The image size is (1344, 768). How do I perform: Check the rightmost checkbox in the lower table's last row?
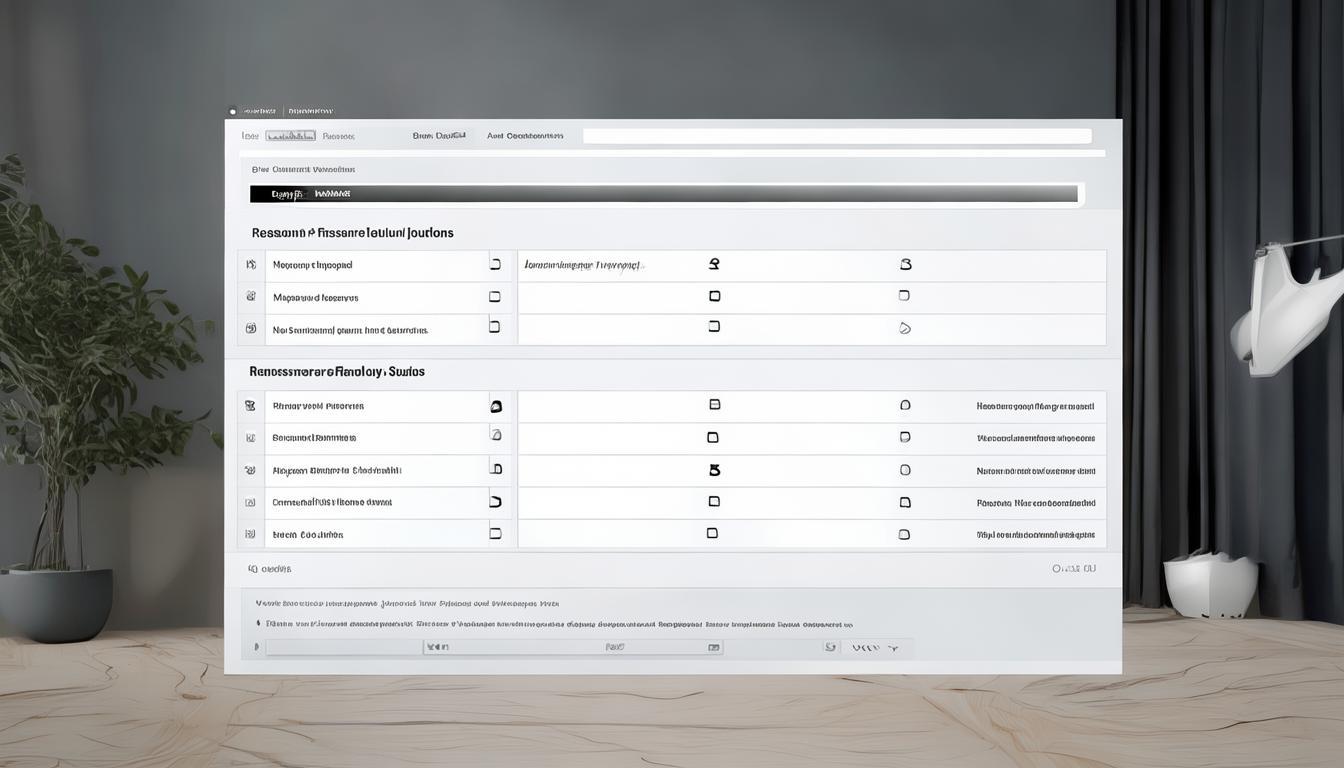(x=904, y=534)
